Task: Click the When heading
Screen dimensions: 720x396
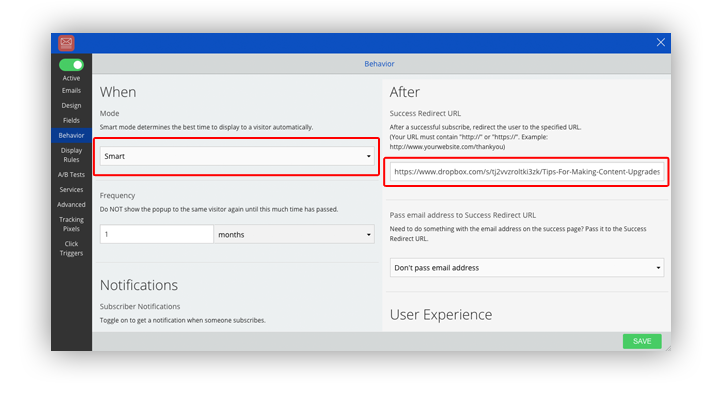Action: (x=118, y=92)
